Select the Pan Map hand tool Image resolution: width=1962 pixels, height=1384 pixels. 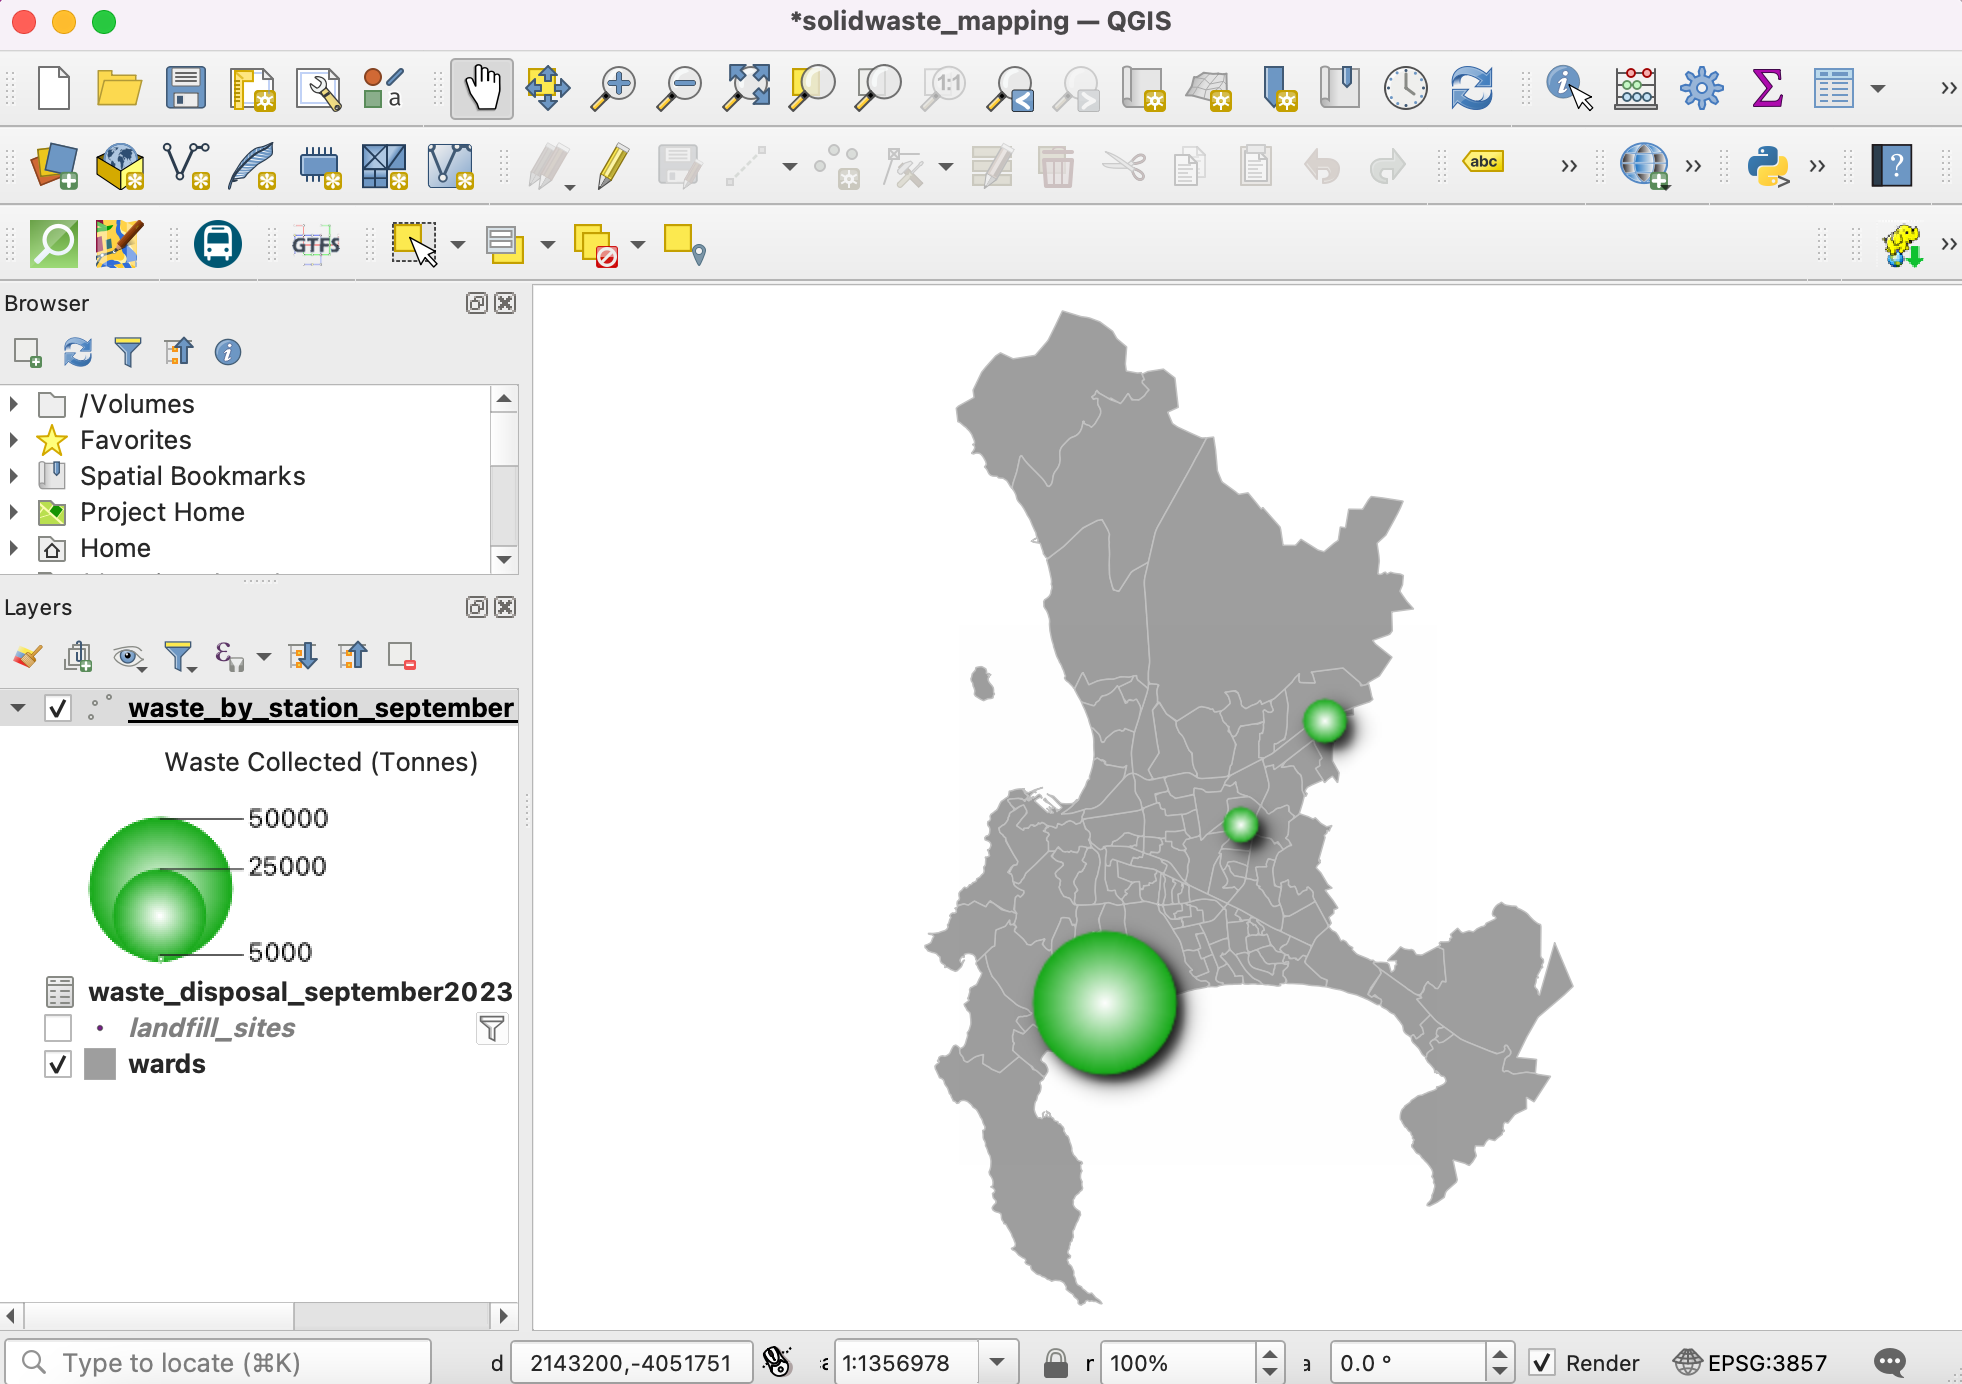[481, 89]
